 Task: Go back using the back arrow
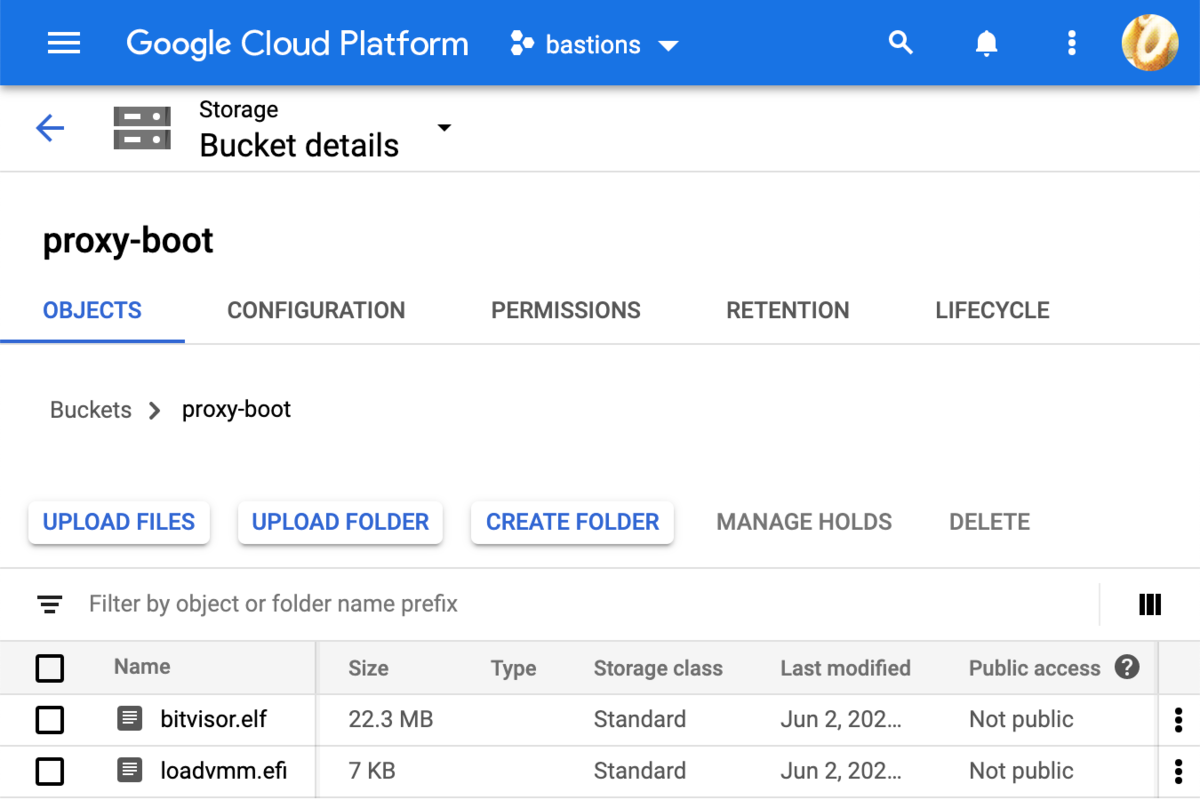[x=50, y=128]
